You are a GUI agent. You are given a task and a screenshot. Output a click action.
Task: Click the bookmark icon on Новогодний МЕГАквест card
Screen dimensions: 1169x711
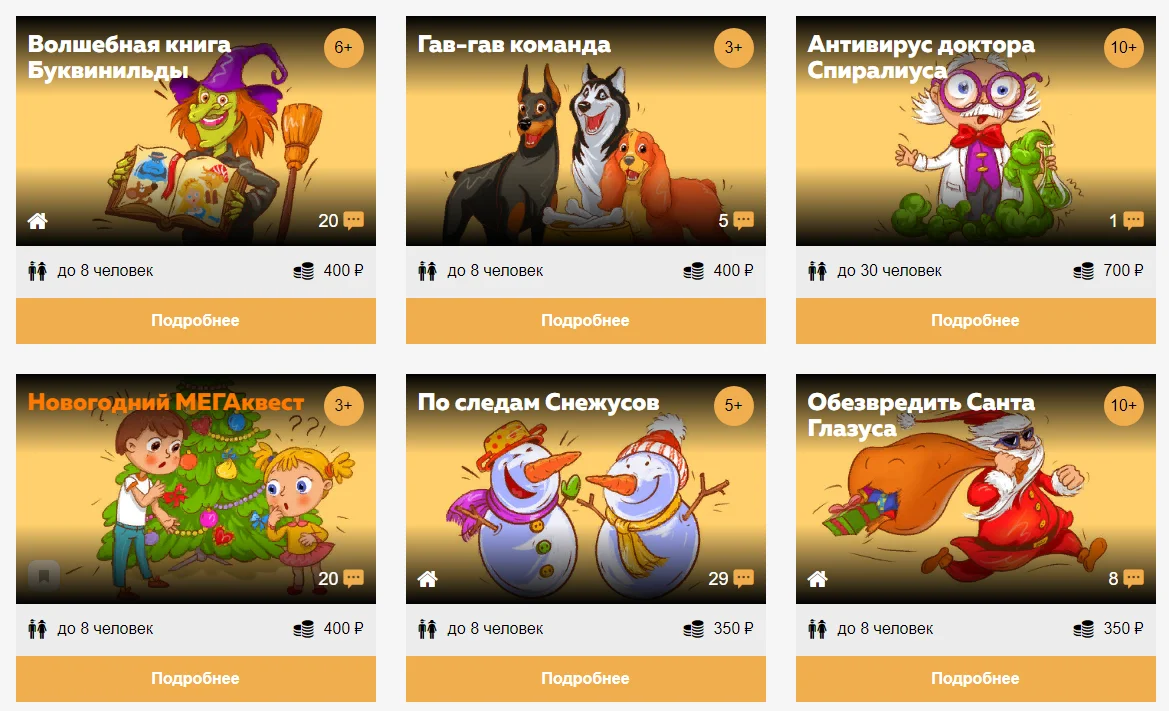click(43, 576)
